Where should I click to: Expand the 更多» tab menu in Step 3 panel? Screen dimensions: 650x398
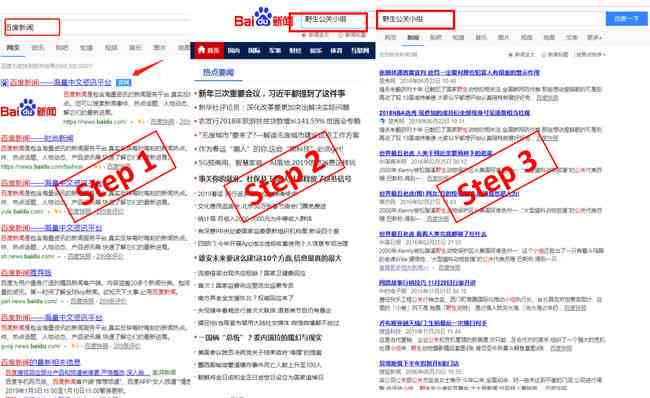click(x=595, y=37)
